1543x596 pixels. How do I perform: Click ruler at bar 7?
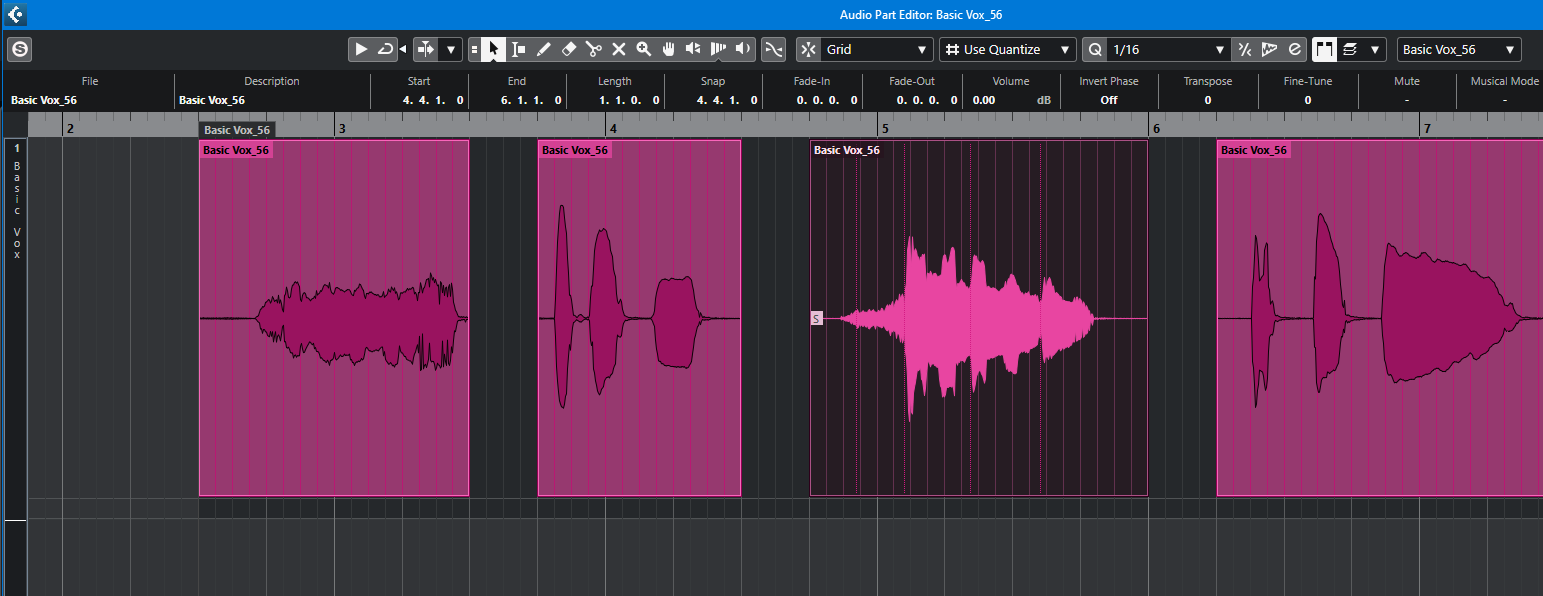tap(1427, 128)
